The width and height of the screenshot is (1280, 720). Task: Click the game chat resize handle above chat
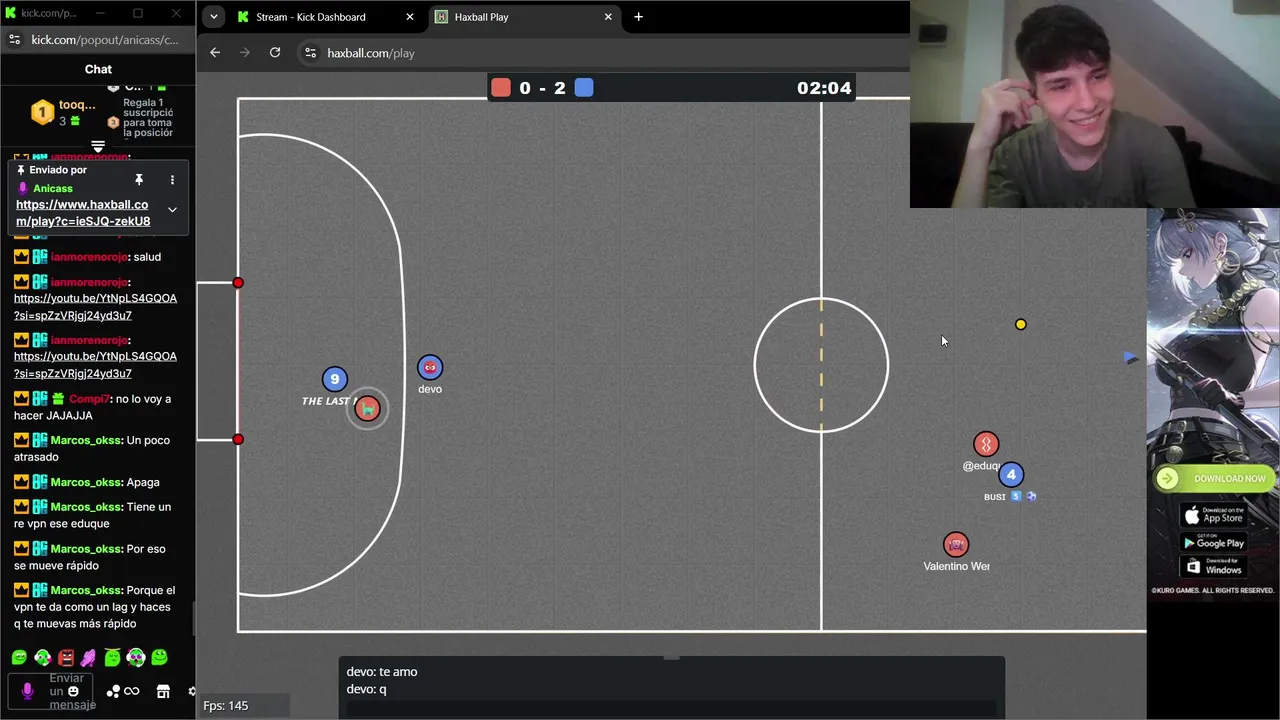[x=671, y=658]
